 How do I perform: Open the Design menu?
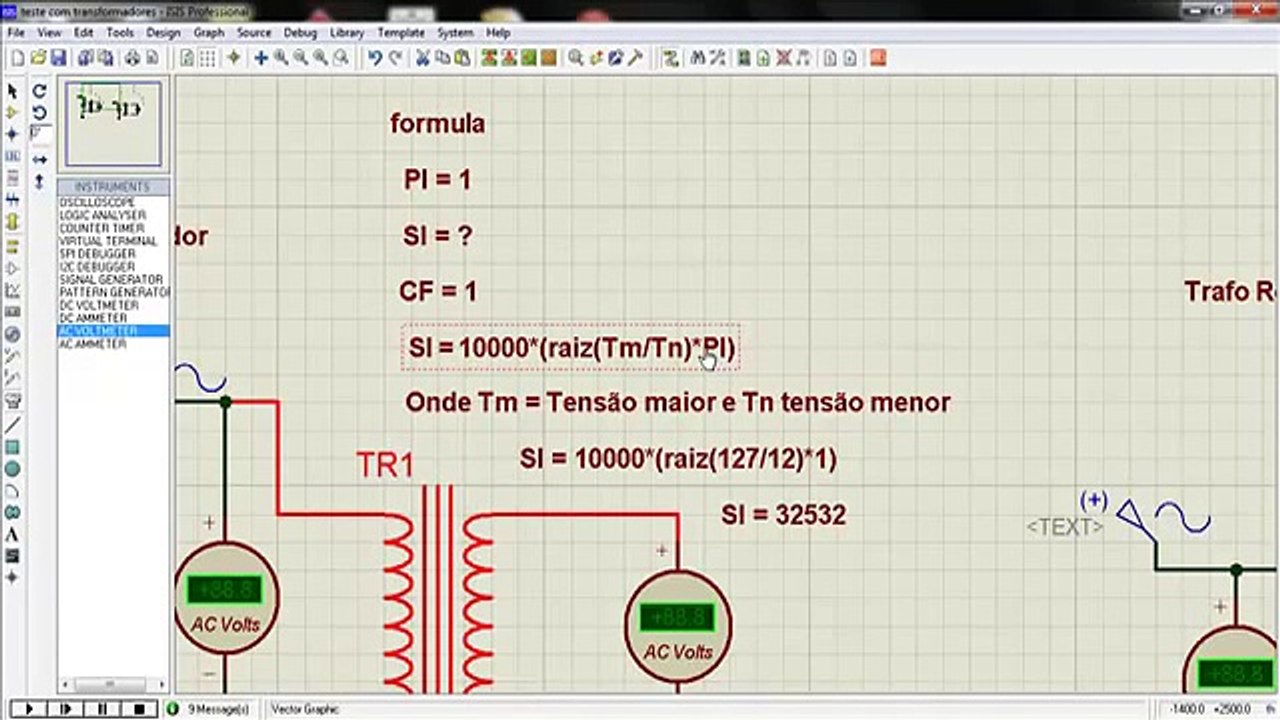click(164, 33)
